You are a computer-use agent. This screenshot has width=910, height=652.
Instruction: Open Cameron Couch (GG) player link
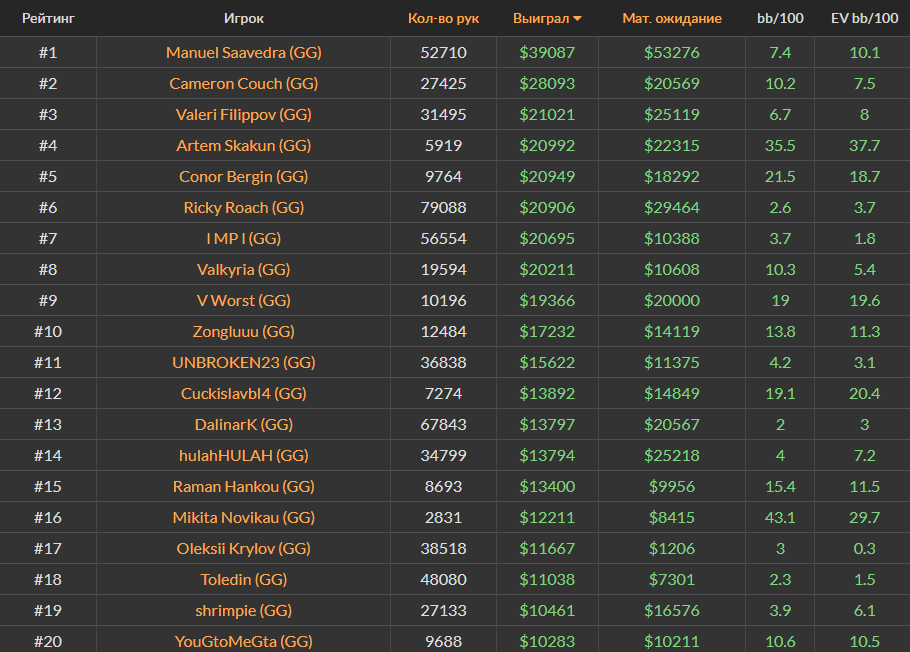point(244,83)
